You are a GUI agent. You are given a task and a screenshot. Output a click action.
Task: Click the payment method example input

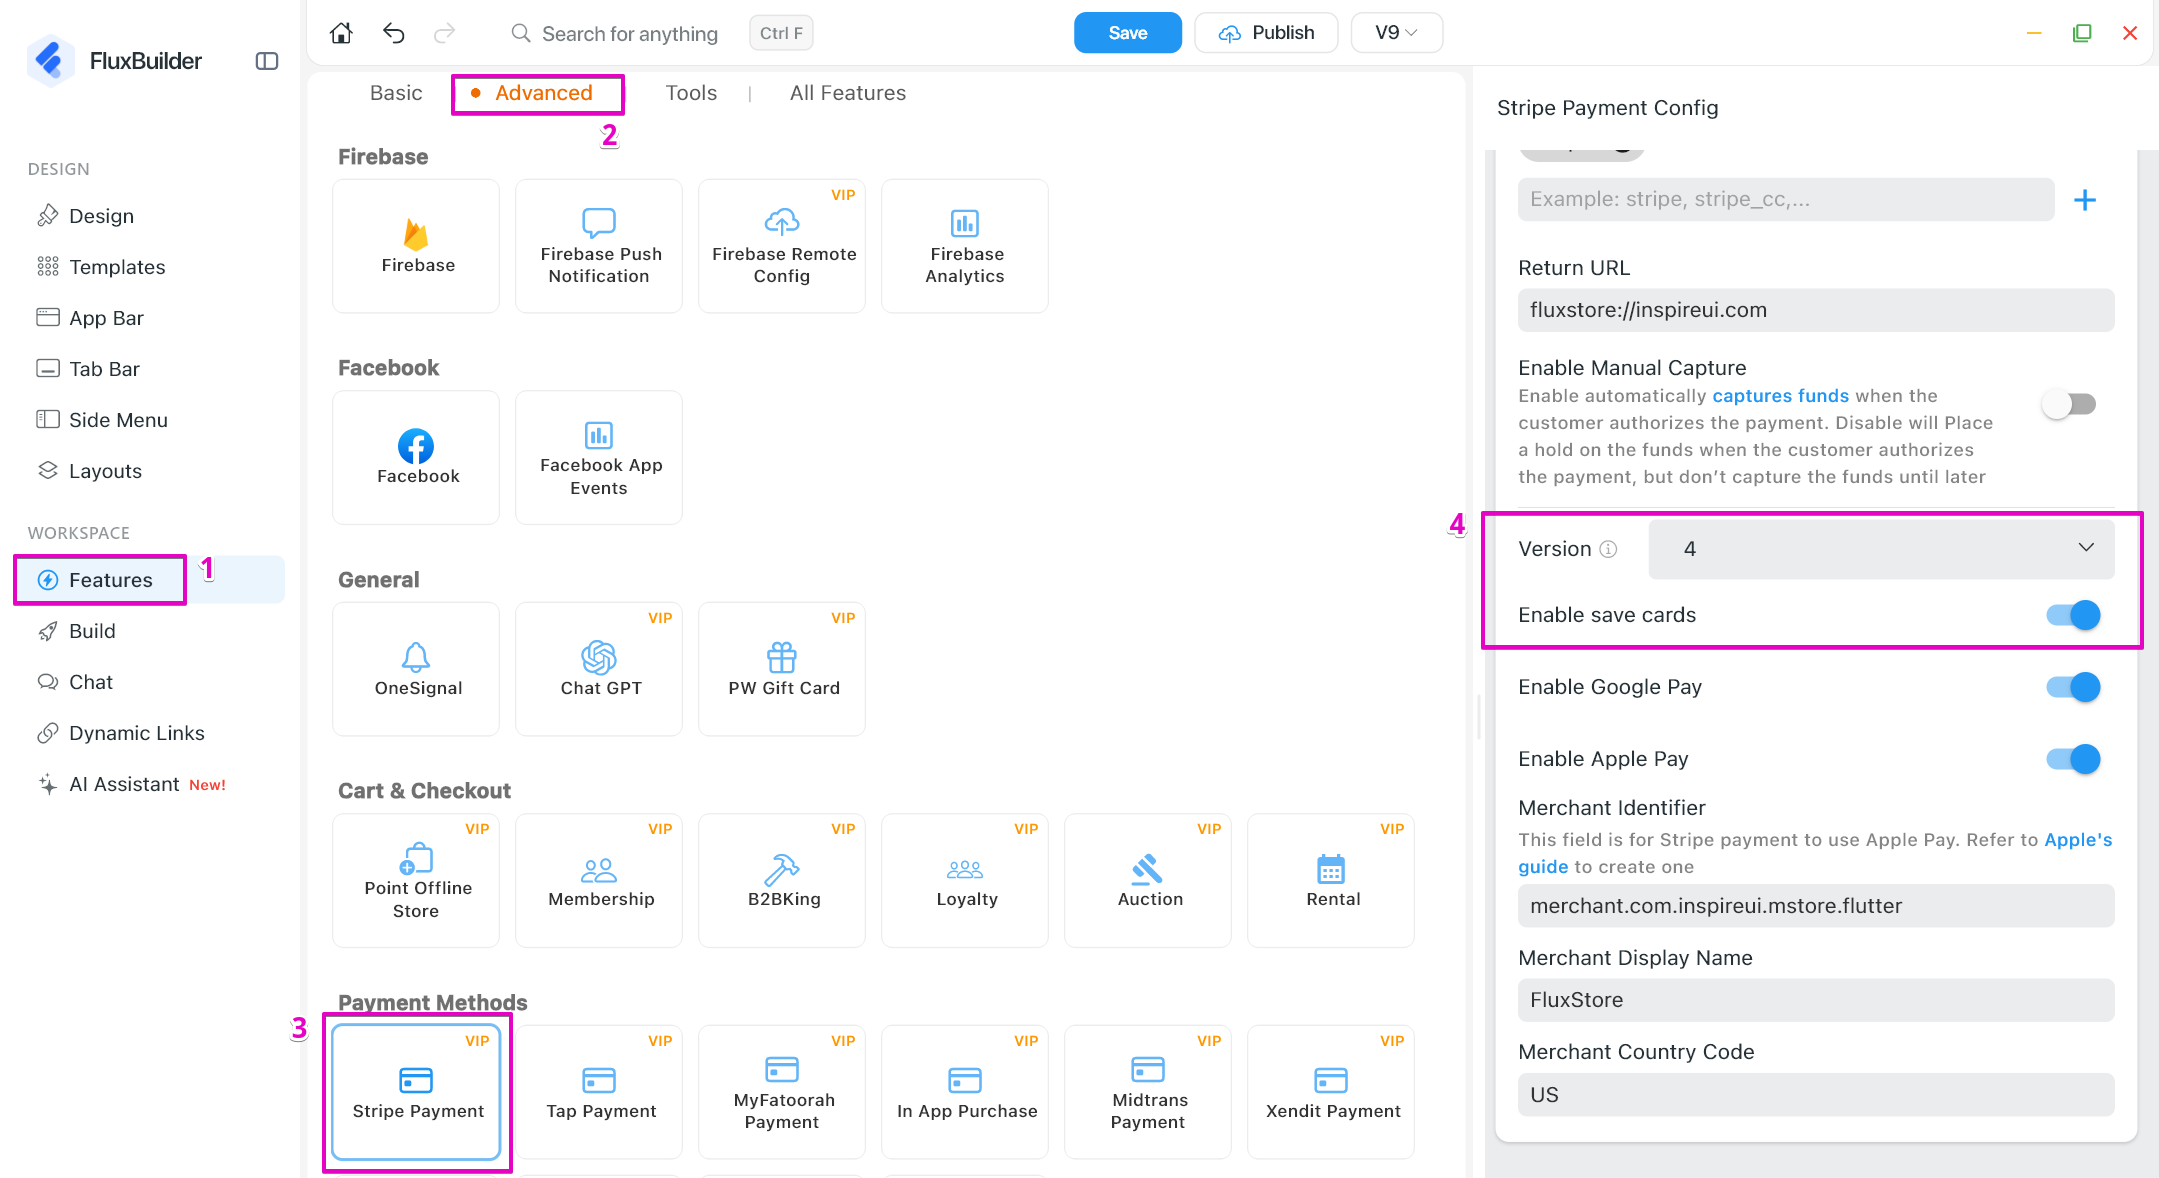(x=1785, y=199)
